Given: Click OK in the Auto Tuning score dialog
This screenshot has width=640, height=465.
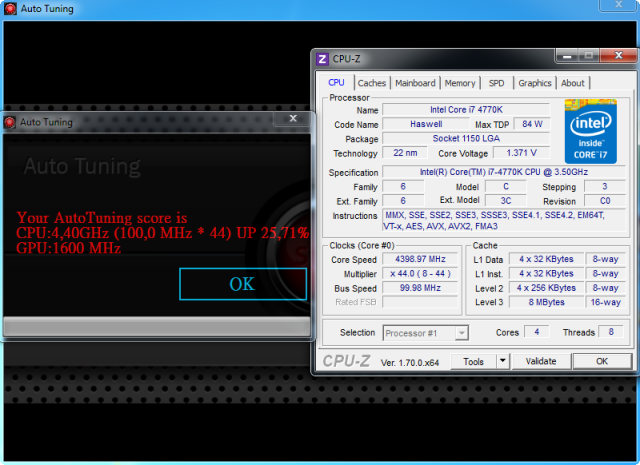Looking at the screenshot, I should point(243,284).
